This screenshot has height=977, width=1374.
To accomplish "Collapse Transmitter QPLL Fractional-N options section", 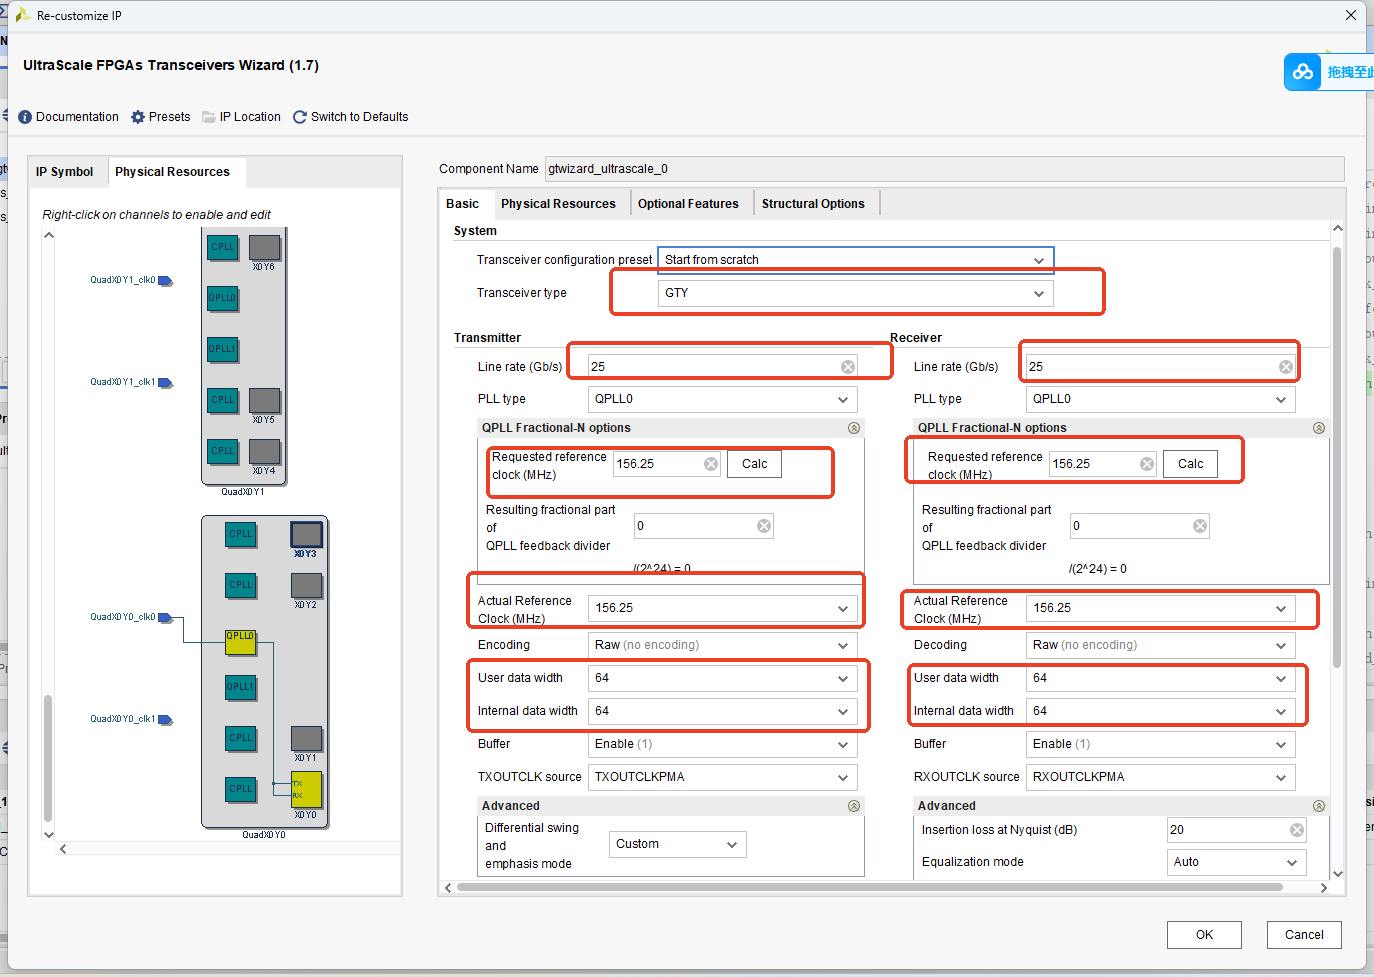I will click(x=854, y=428).
